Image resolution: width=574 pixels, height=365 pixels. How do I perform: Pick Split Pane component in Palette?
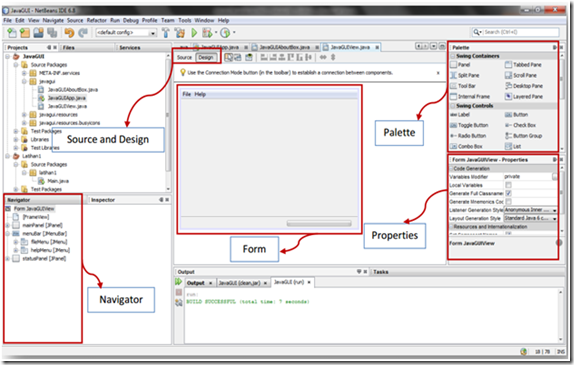click(x=465, y=75)
